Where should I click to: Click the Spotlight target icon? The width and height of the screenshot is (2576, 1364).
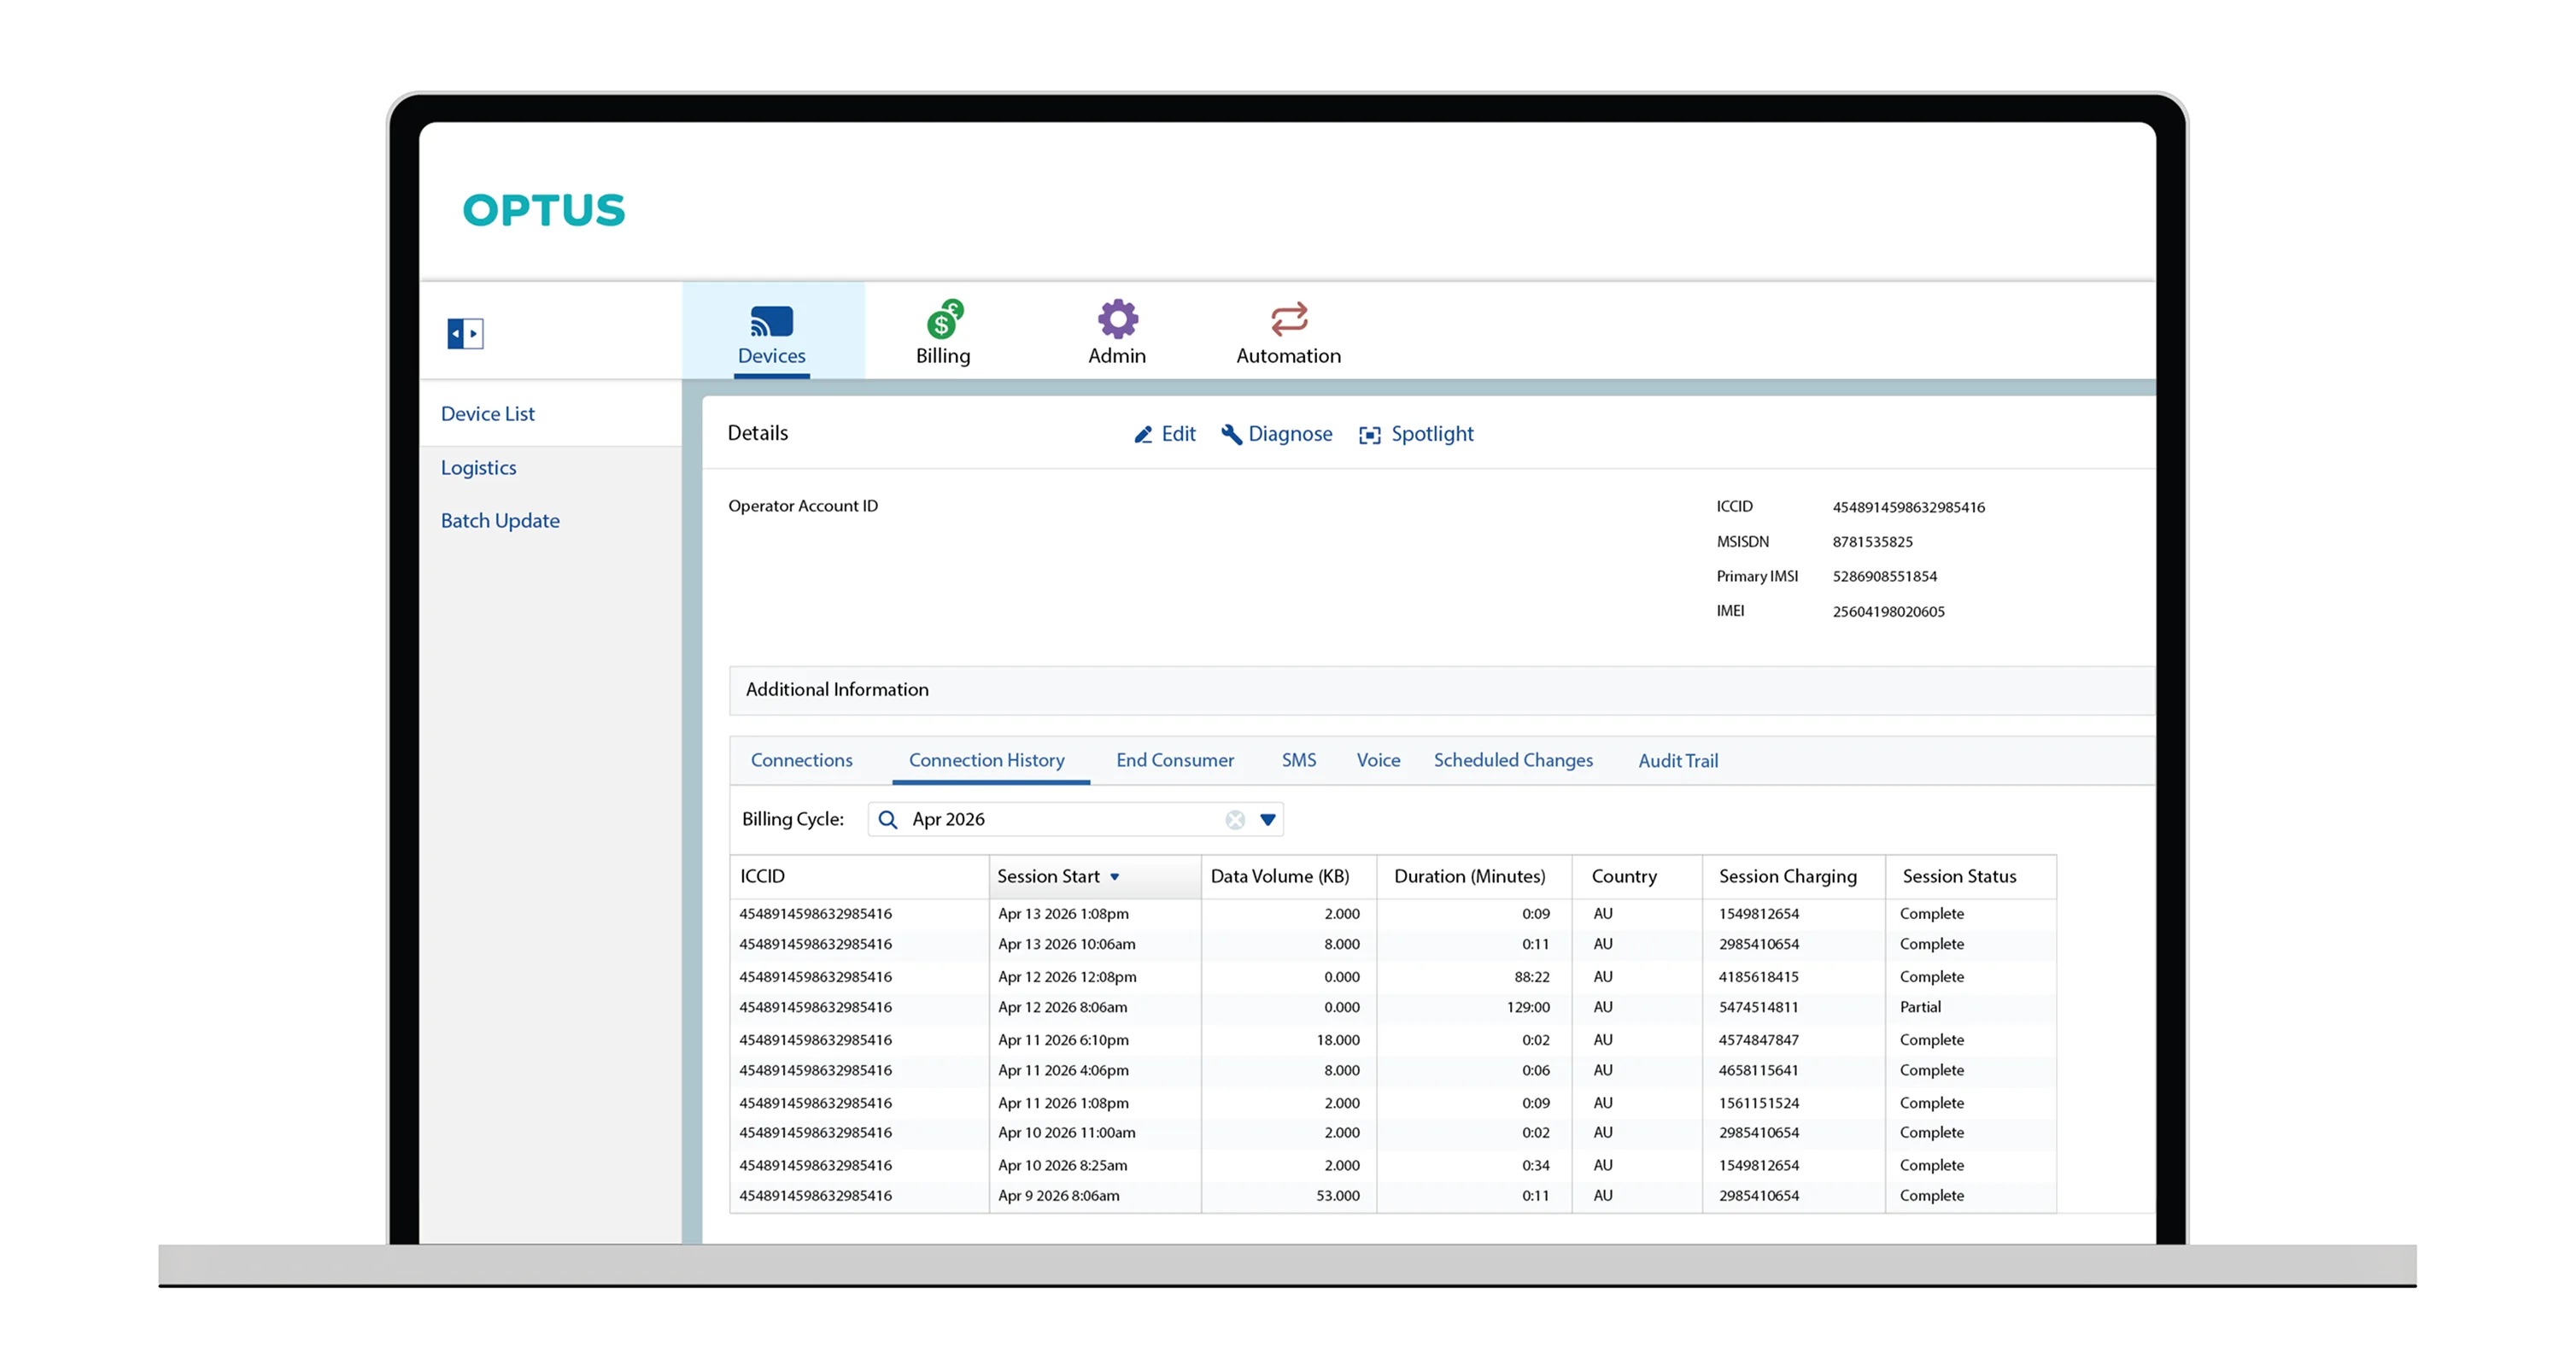pos(1369,435)
